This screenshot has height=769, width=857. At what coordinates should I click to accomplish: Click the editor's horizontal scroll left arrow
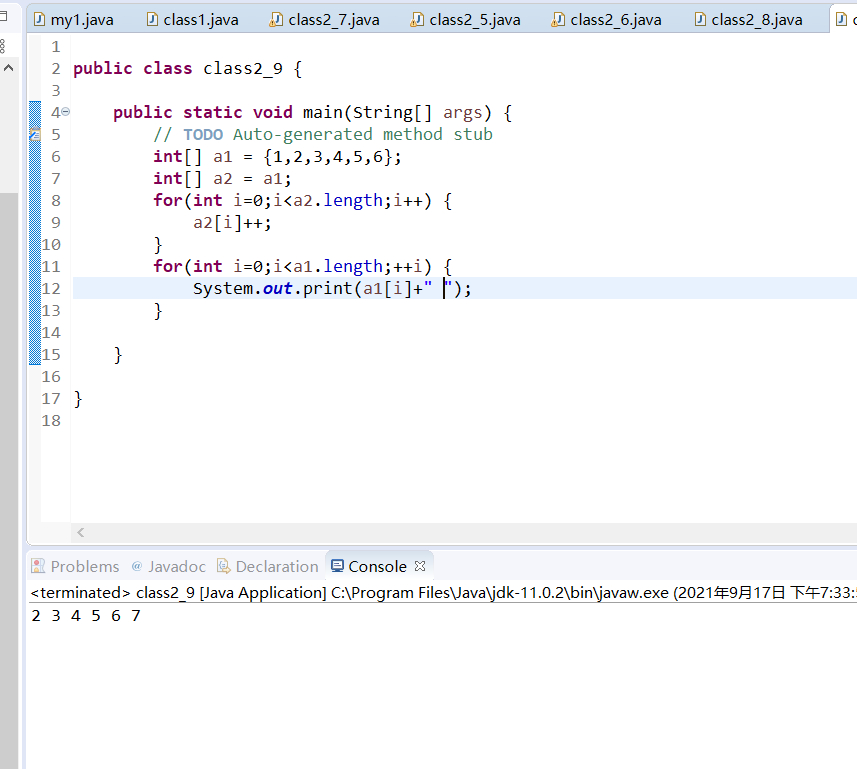81,534
